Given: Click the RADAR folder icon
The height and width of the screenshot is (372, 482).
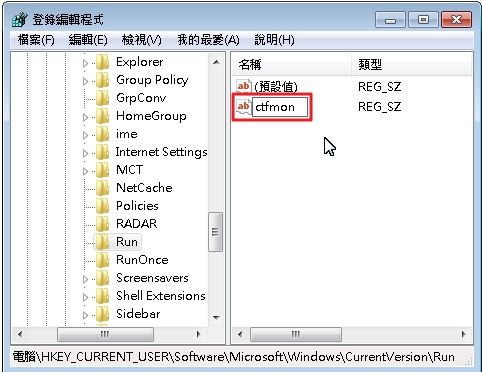Looking at the screenshot, I should coord(102,224).
